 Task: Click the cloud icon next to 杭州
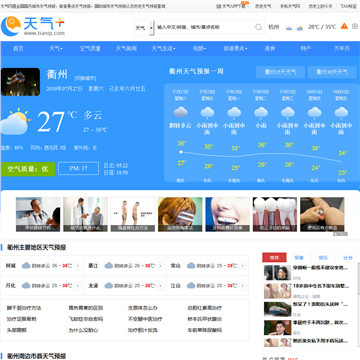(289, 28)
